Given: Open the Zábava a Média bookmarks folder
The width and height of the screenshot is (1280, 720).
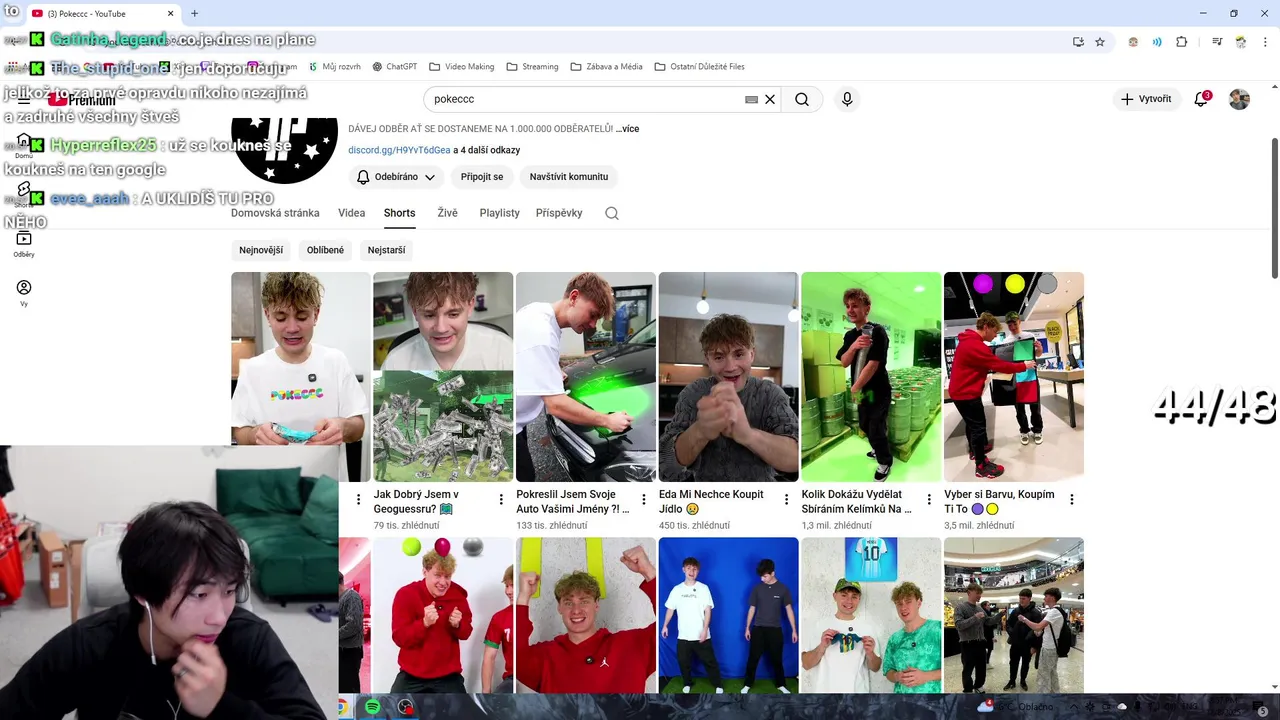Looking at the screenshot, I should click(606, 67).
